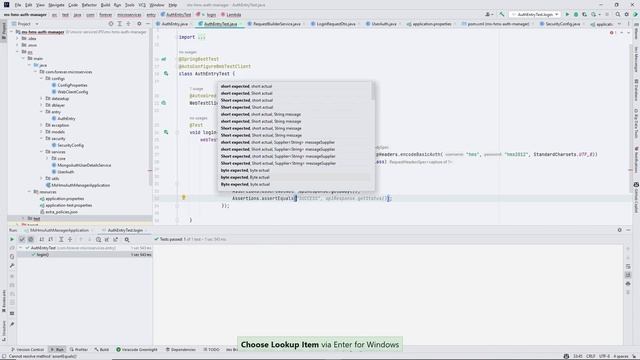Screen dimensions: 640x360
Task: Toggle Show Passed tests checkmark button
Action: [22, 239]
